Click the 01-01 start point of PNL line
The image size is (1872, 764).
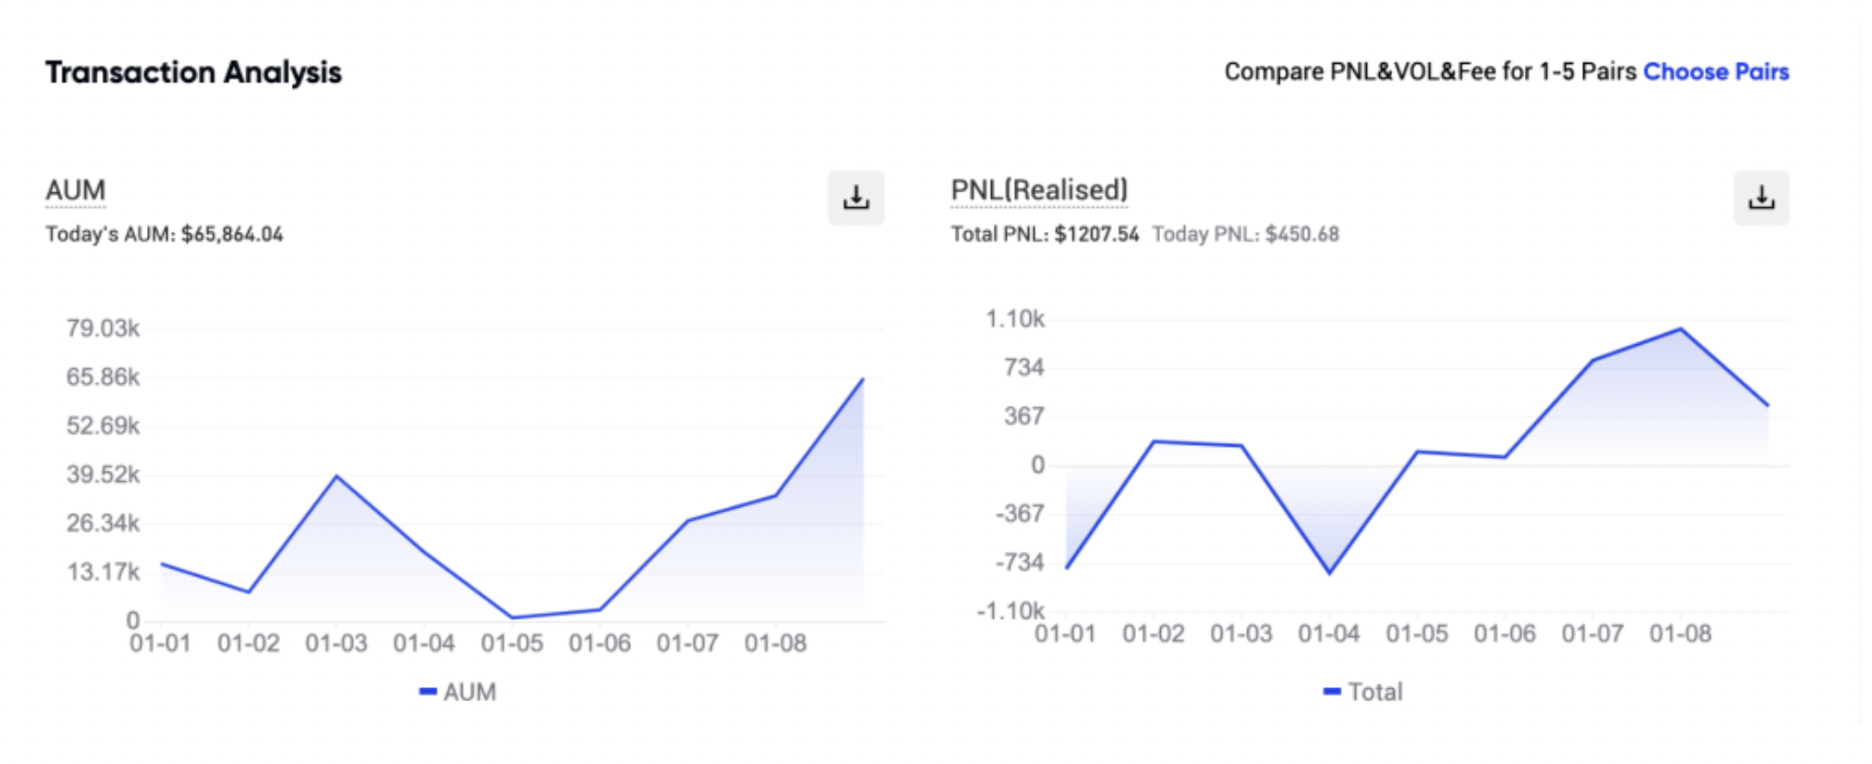[1067, 568]
